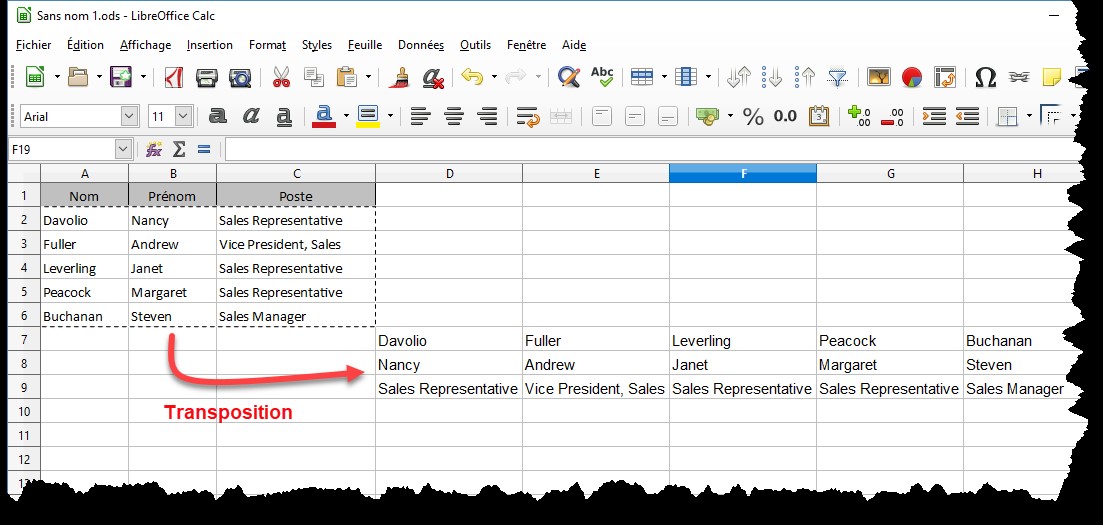Toggle bold formatting
This screenshot has width=1103, height=525.
[217, 117]
